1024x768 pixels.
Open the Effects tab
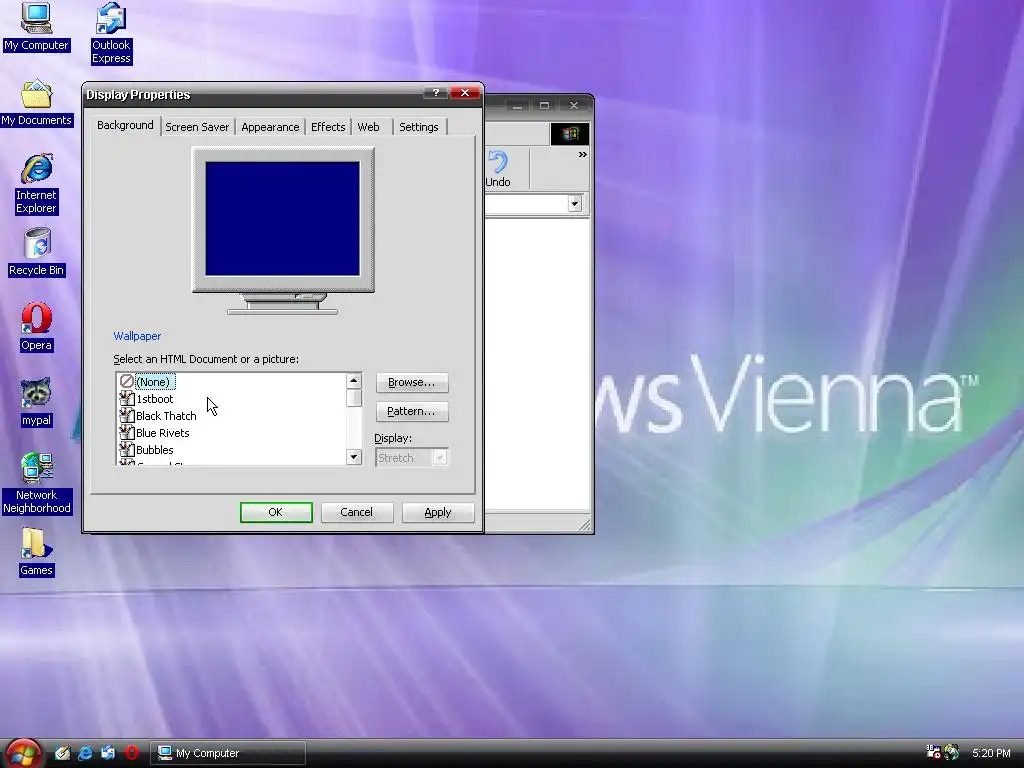328,127
